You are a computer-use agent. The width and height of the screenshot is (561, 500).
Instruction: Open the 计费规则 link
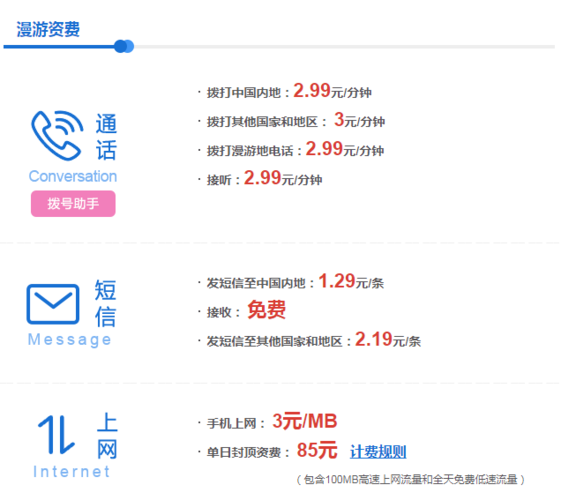378,452
